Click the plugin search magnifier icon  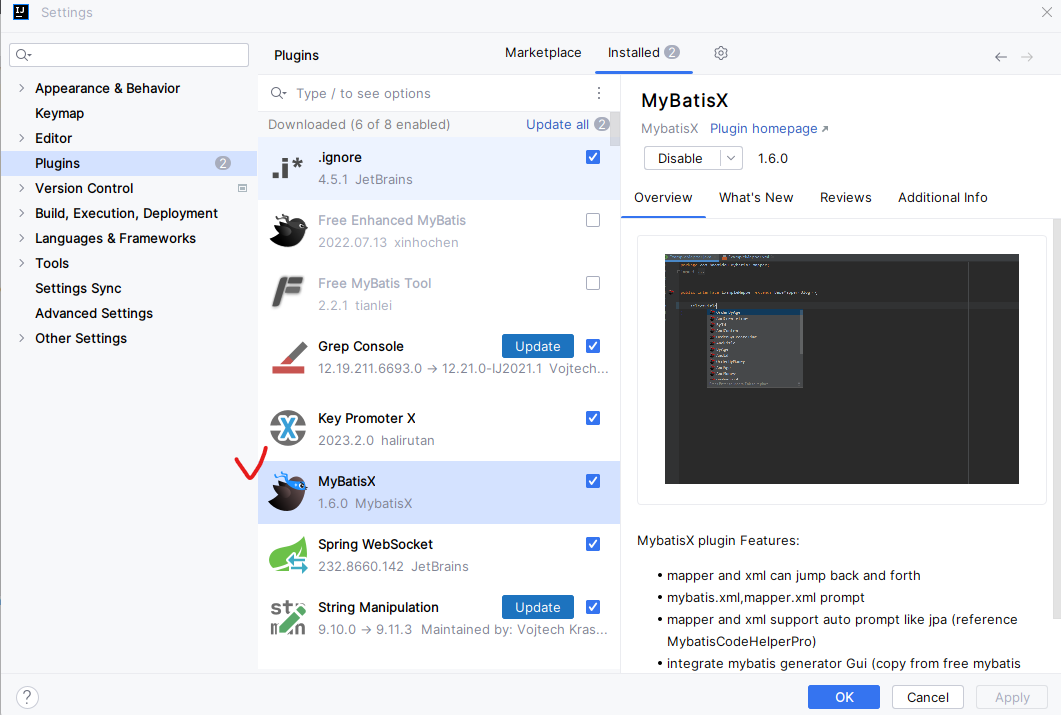click(278, 93)
